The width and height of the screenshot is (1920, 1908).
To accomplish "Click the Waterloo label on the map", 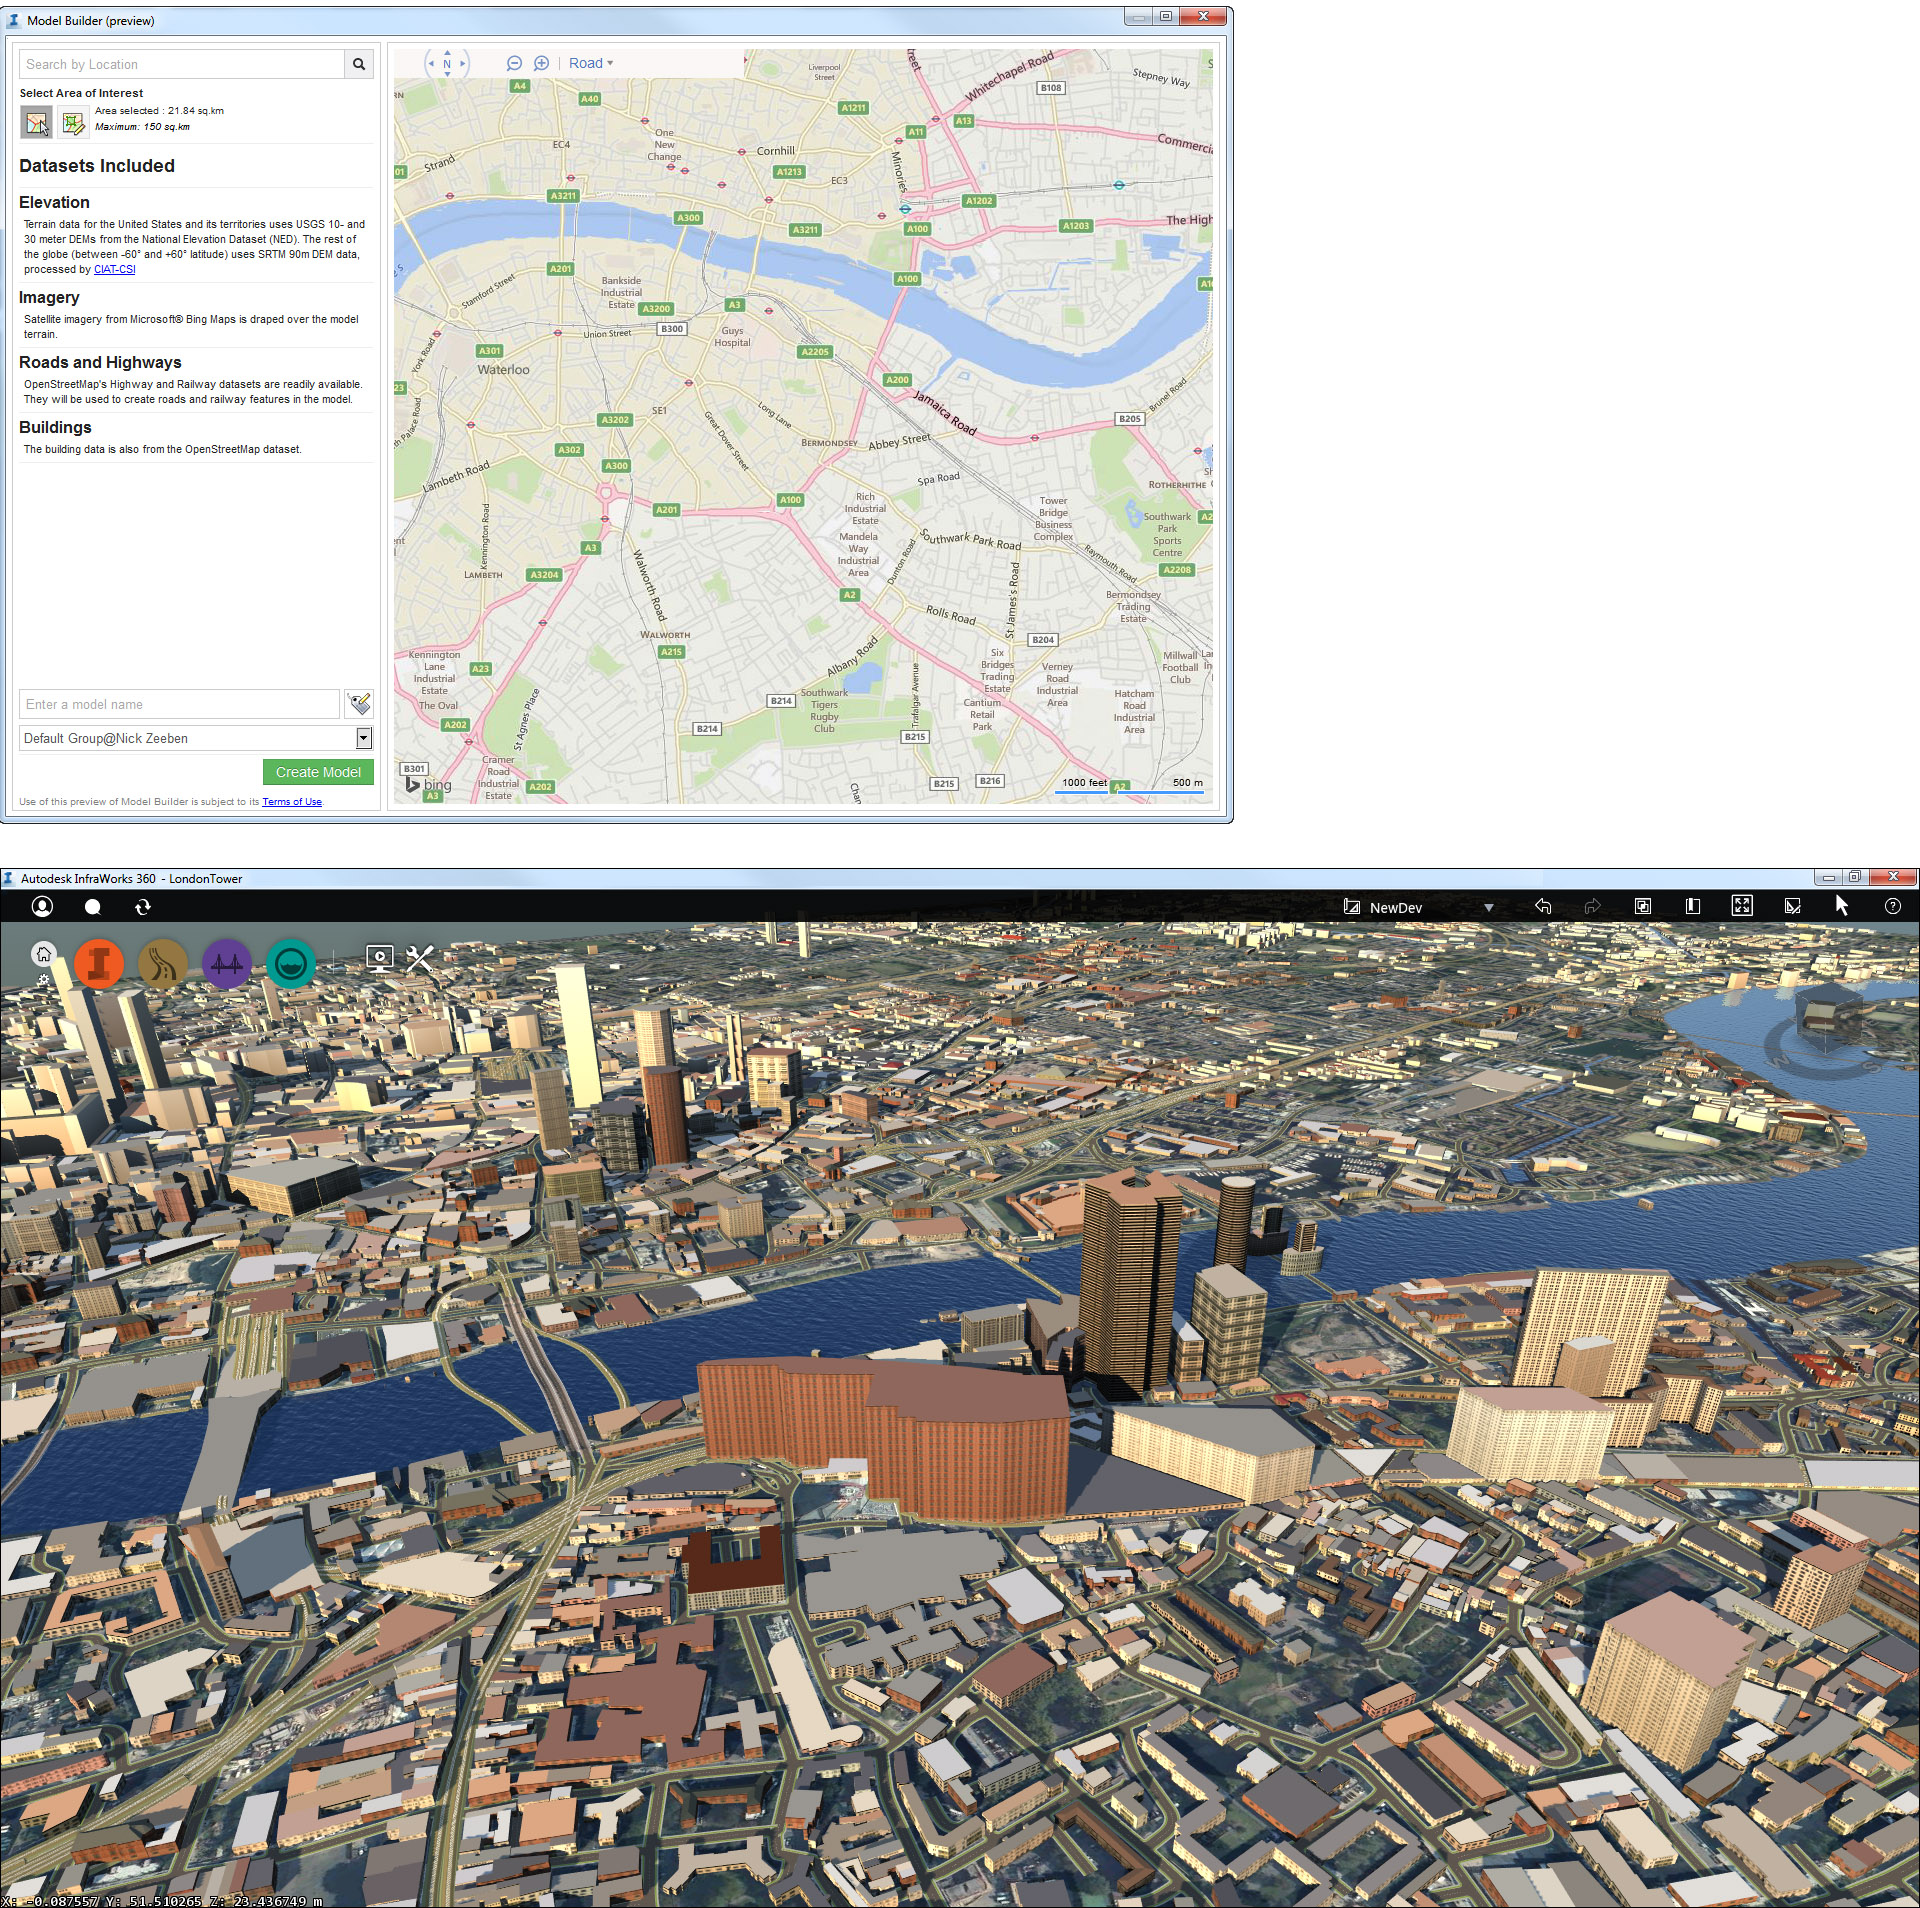I will (503, 369).
